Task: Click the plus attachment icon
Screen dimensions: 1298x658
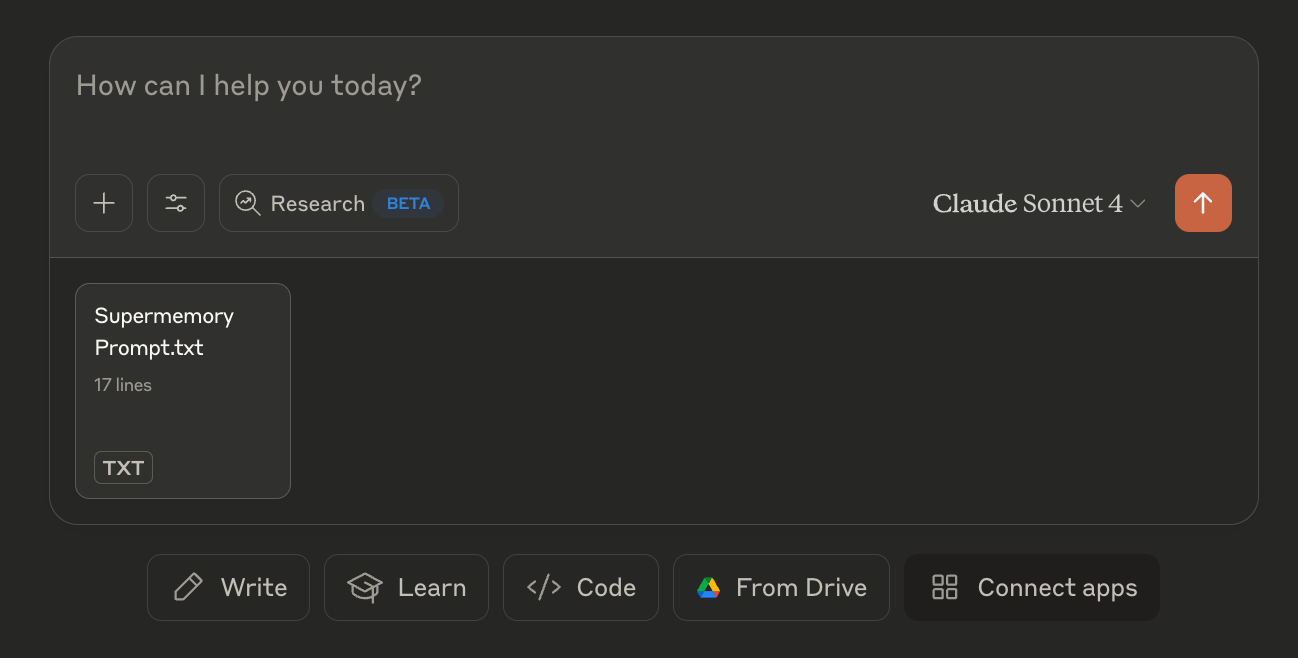Action: [104, 203]
